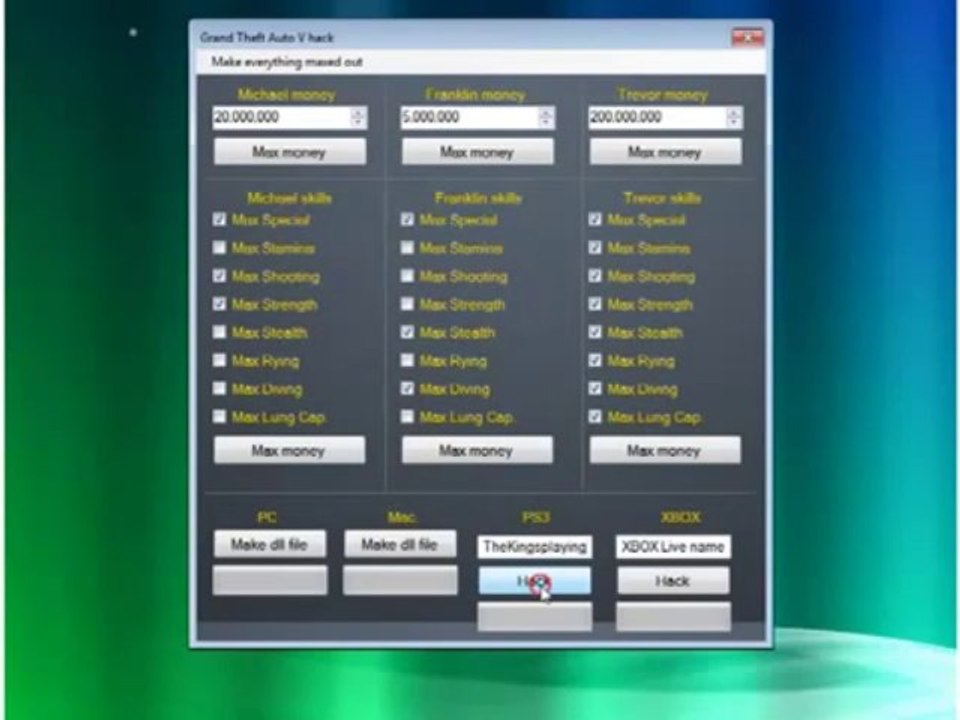Uncheck Michael's Max Special checkbox

[x=219, y=219]
